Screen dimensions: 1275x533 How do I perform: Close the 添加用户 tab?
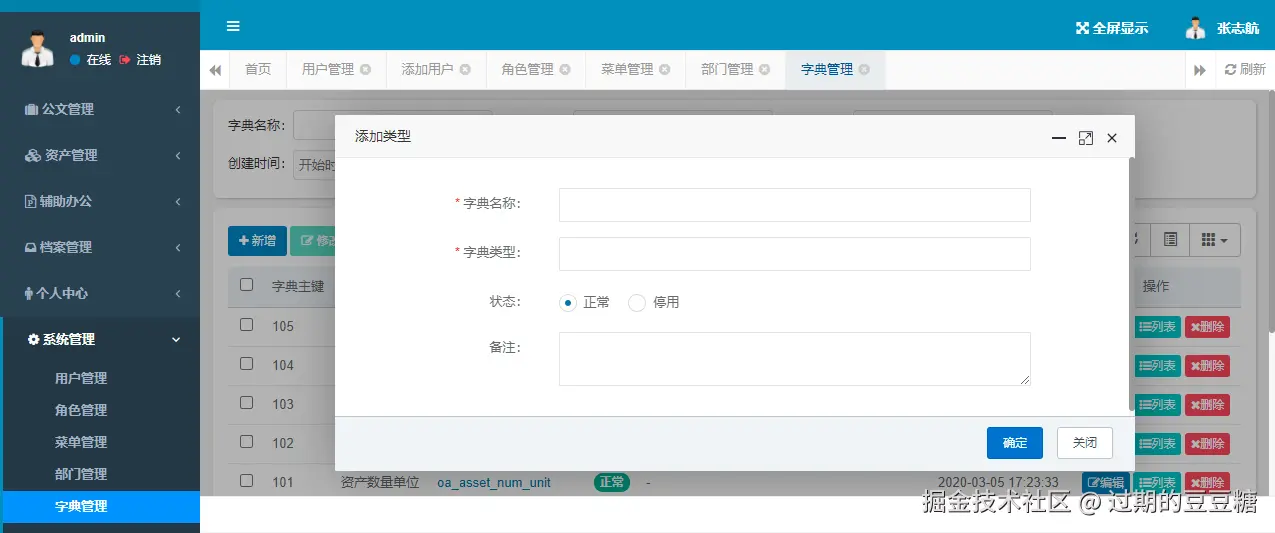click(465, 70)
